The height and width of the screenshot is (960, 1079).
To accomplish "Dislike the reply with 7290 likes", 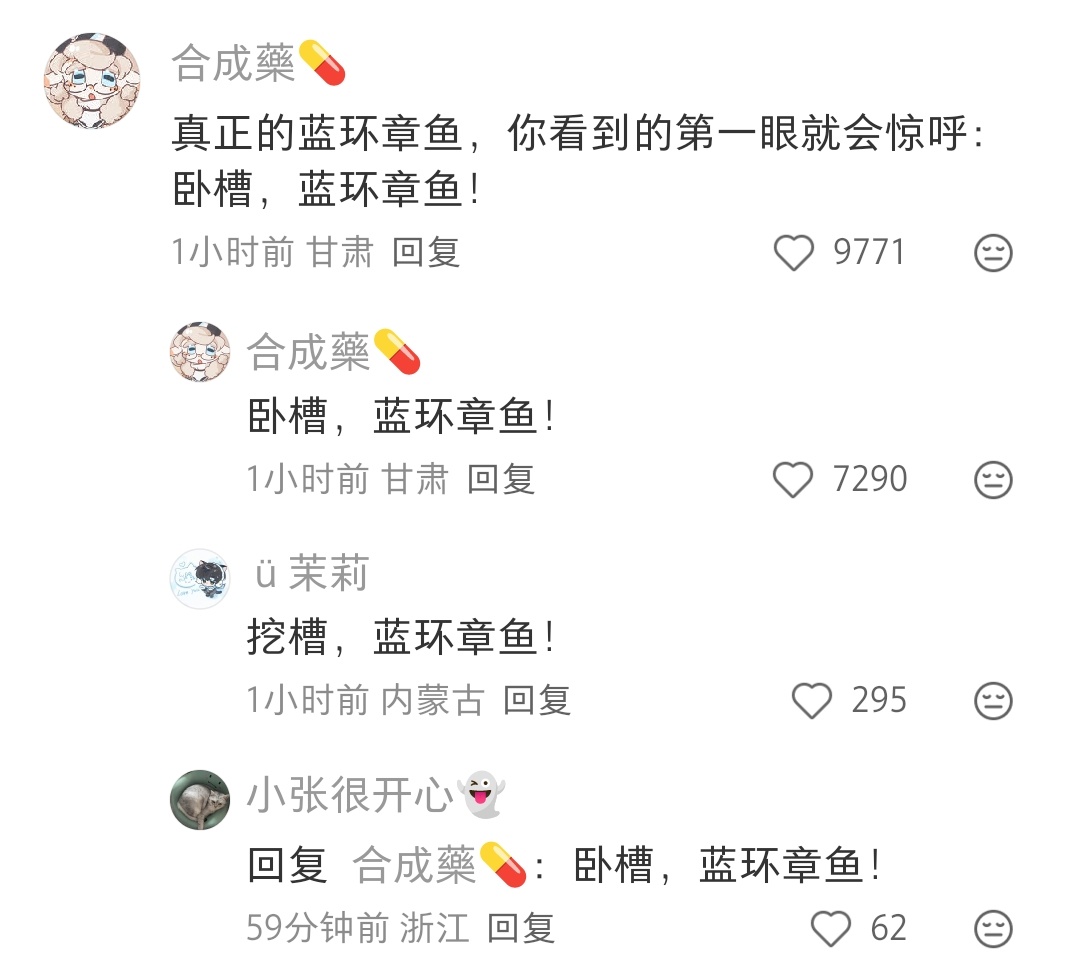I will (993, 480).
